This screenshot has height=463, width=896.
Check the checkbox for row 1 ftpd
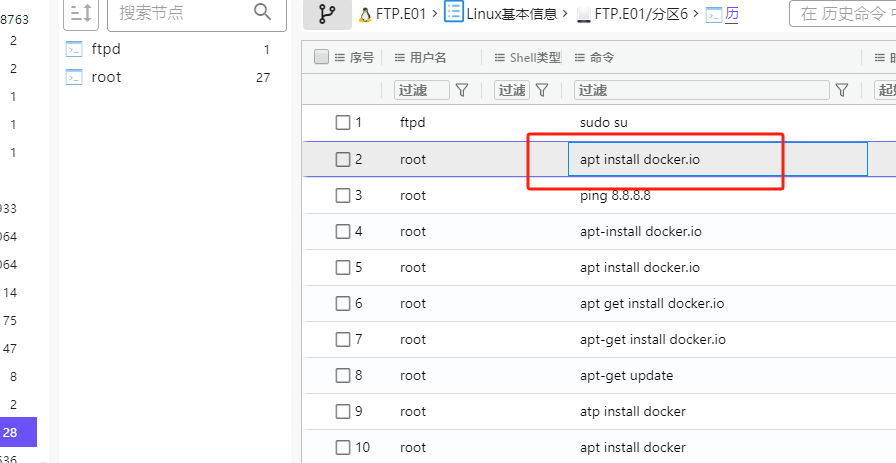click(x=343, y=123)
